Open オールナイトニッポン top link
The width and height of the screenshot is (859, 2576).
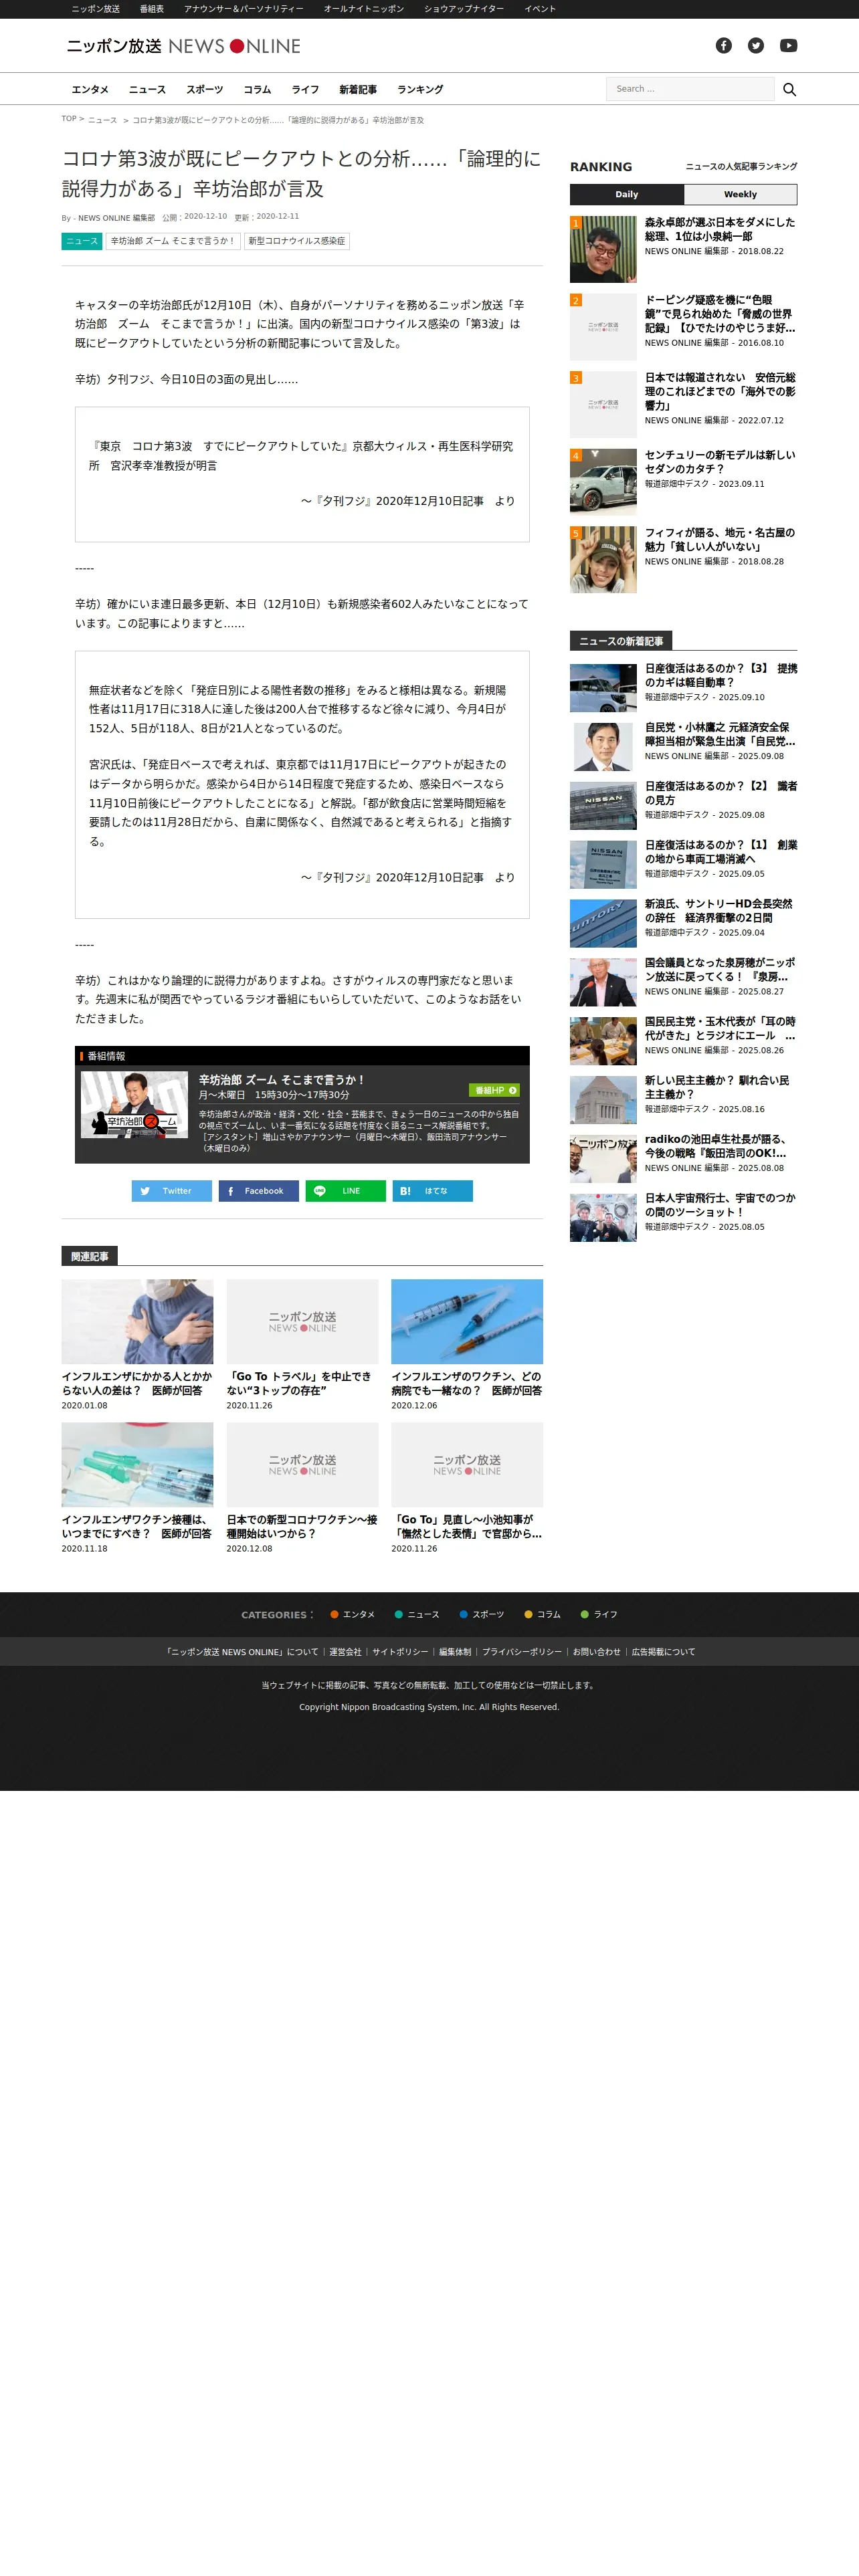point(364,9)
